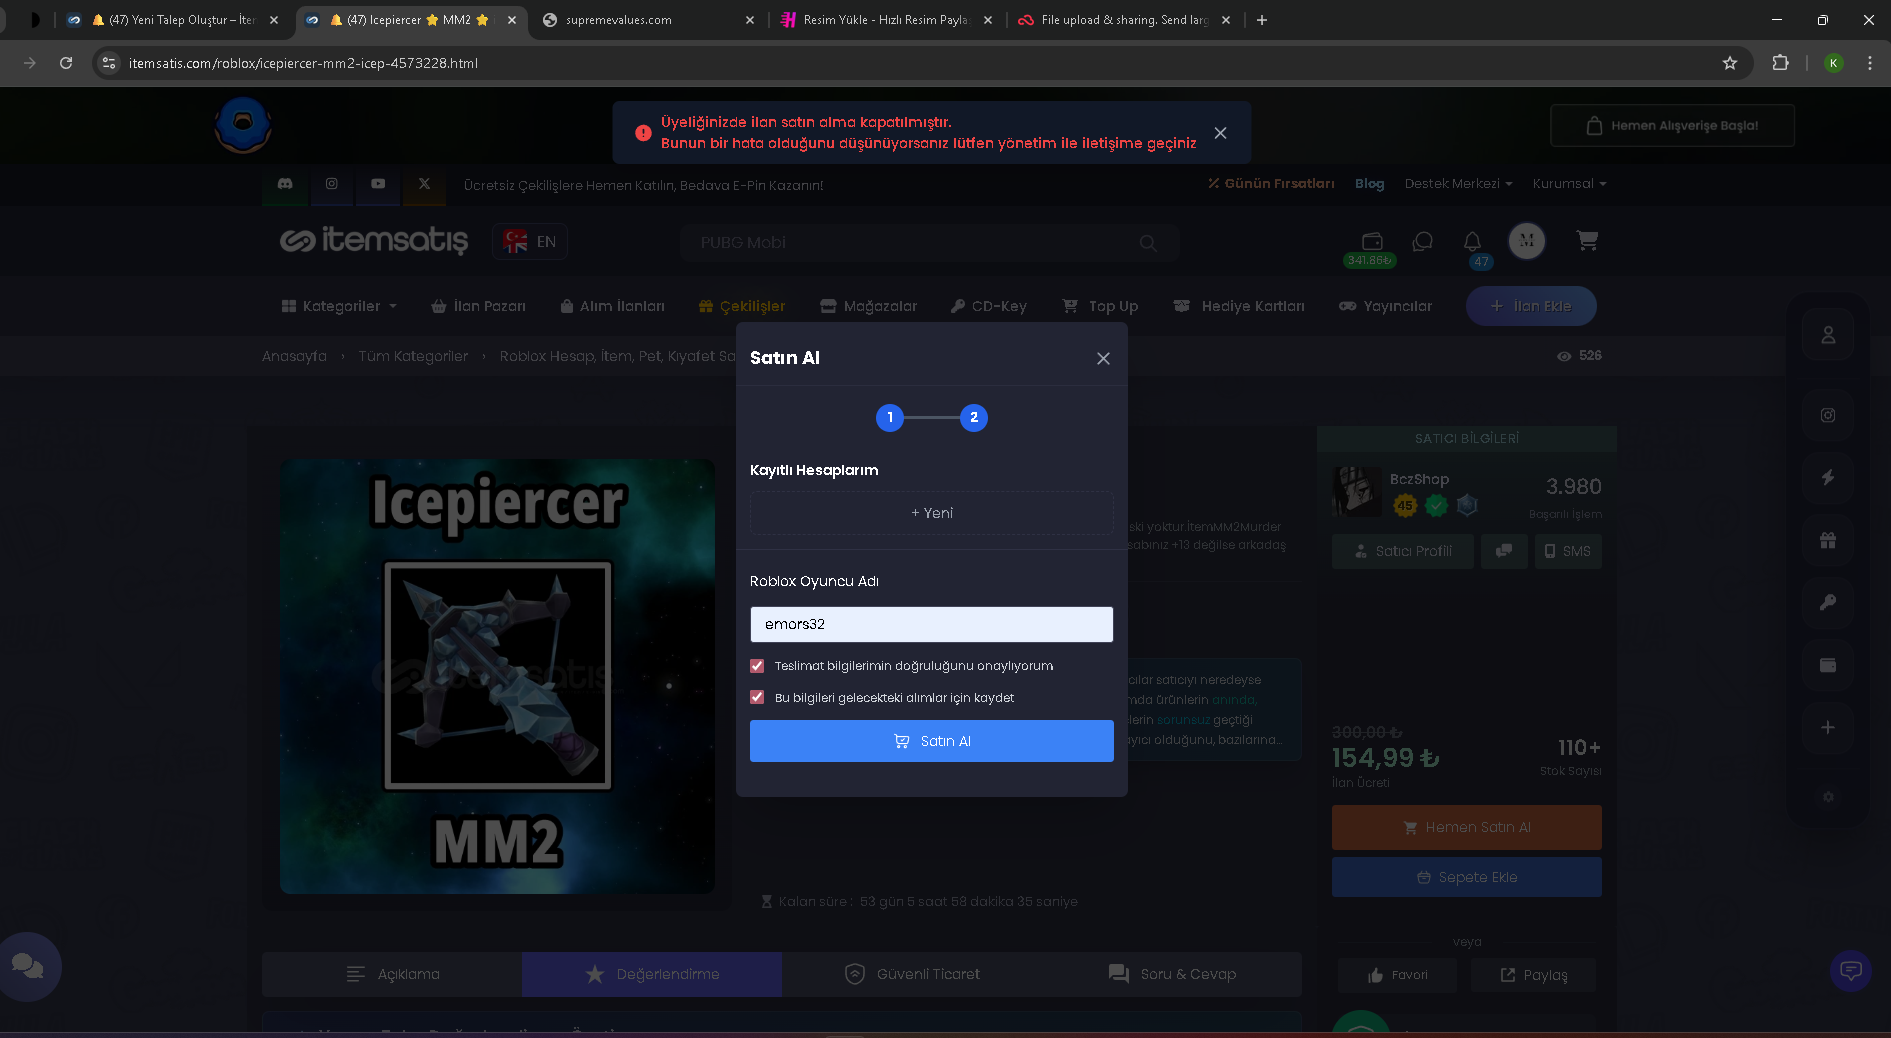Click right sidebar profile icon
The width and height of the screenshot is (1891, 1038).
pyautogui.click(x=1828, y=335)
